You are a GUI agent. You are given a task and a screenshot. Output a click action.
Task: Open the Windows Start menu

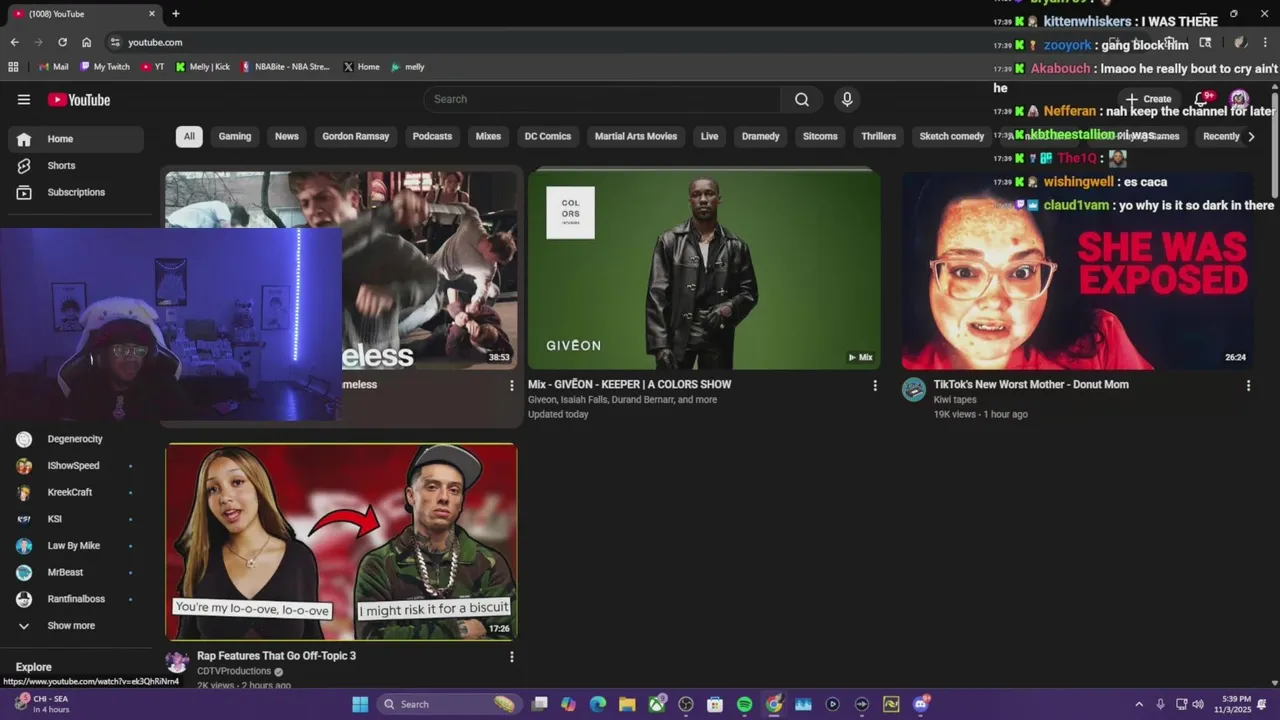pyautogui.click(x=360, y=704)
